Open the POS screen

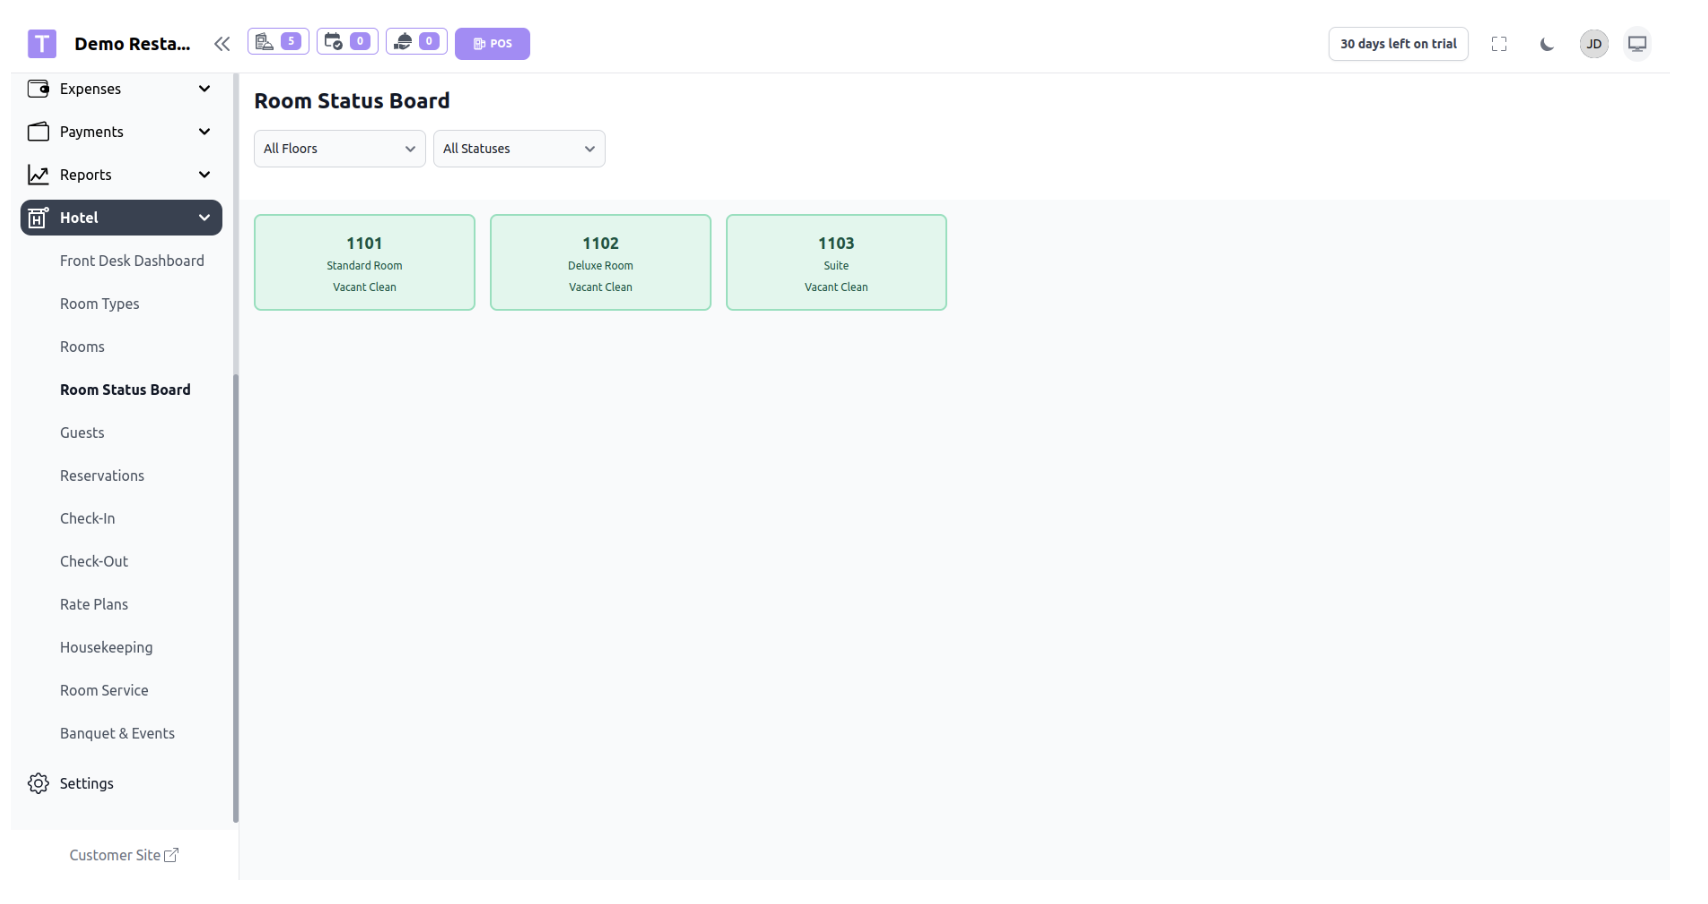(492, 44)
